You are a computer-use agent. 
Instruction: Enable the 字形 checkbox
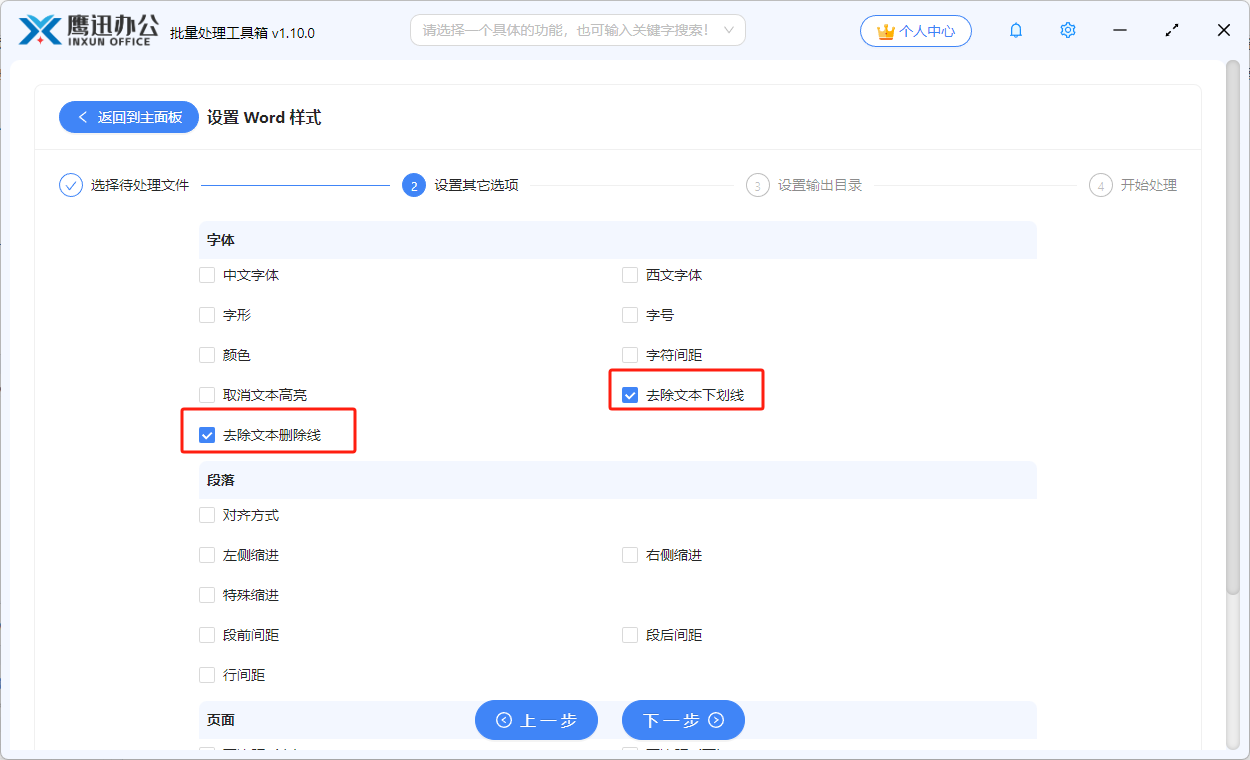[x=207, y=315]
